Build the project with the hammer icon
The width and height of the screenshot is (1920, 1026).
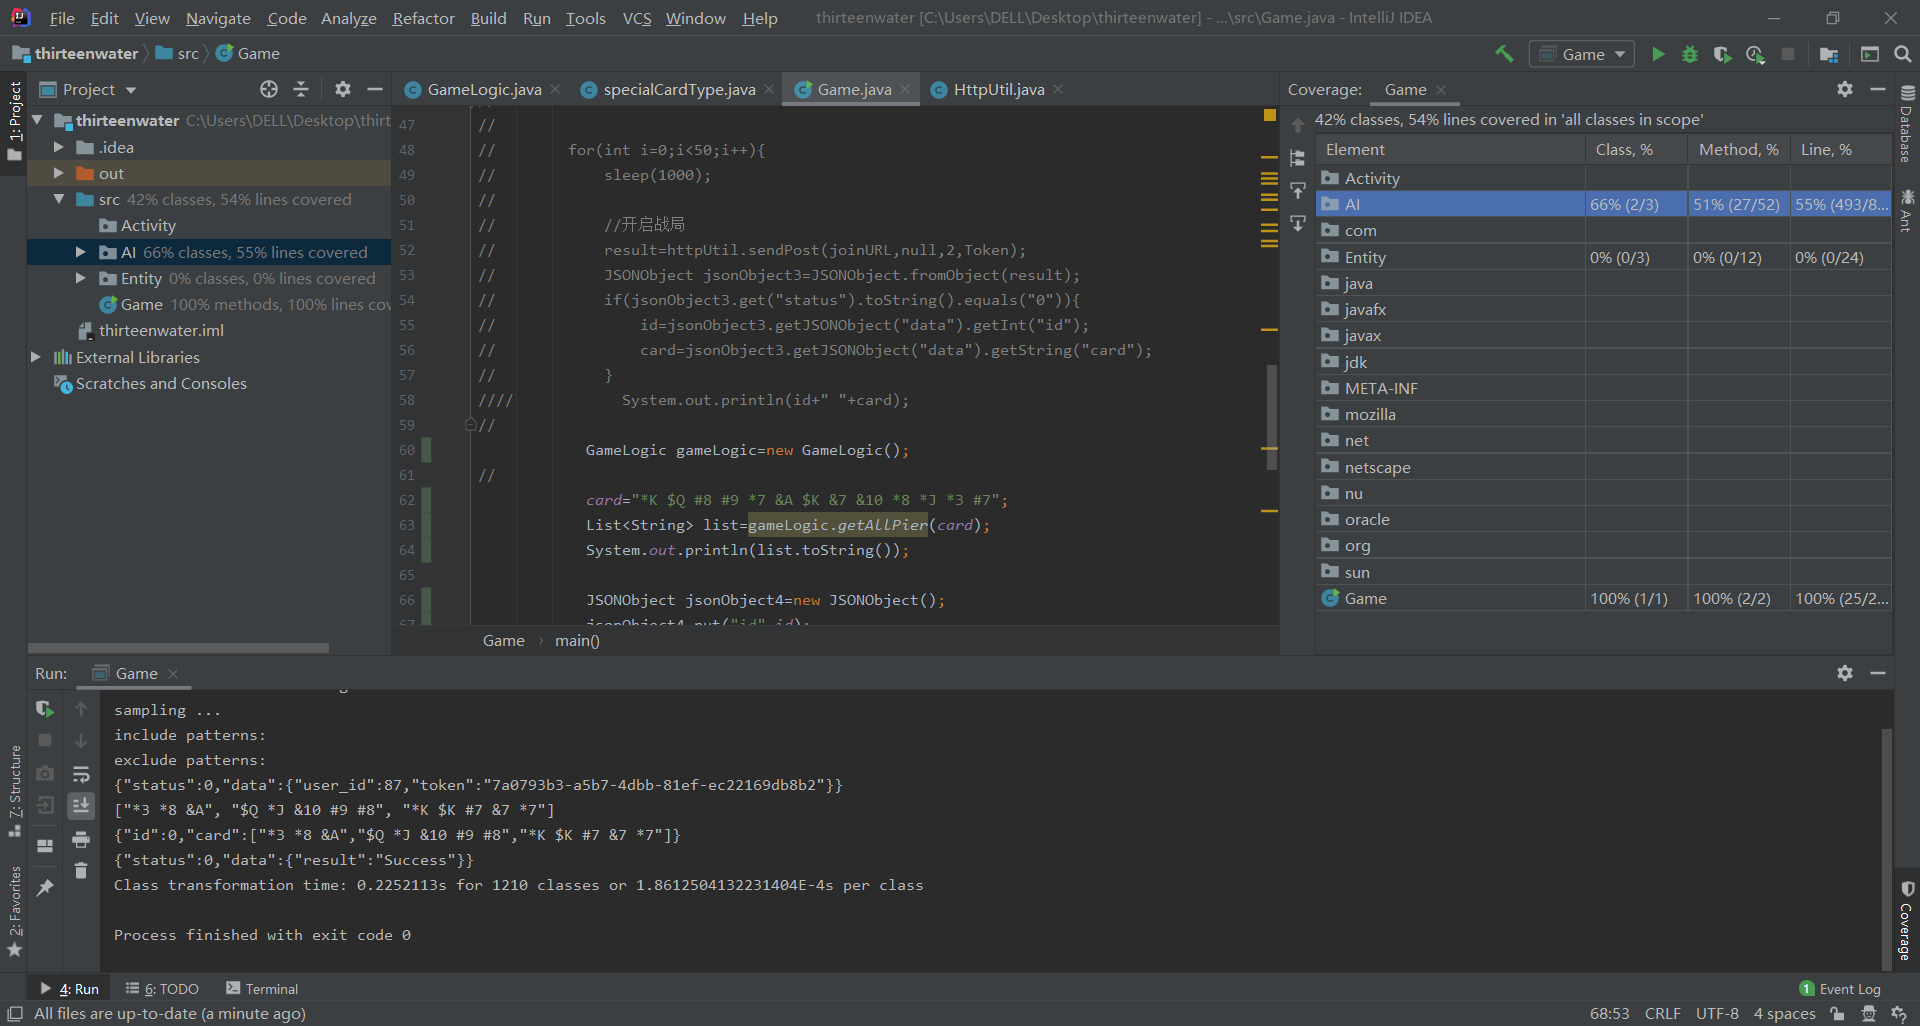[x=1504, y=54]
